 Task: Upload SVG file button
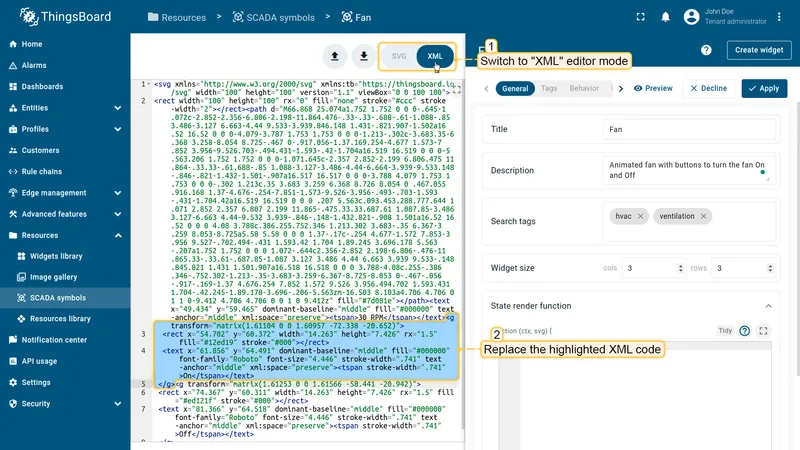(335, 56)
